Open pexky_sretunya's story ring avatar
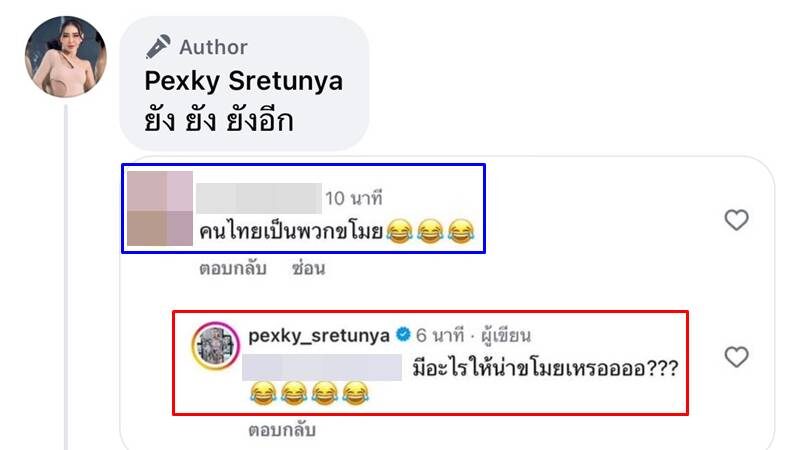 pyautogui.click(x=215, y=345)
